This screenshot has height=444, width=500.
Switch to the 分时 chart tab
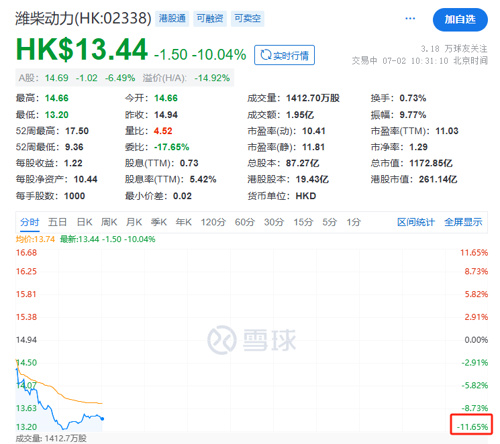pos(29,222)
